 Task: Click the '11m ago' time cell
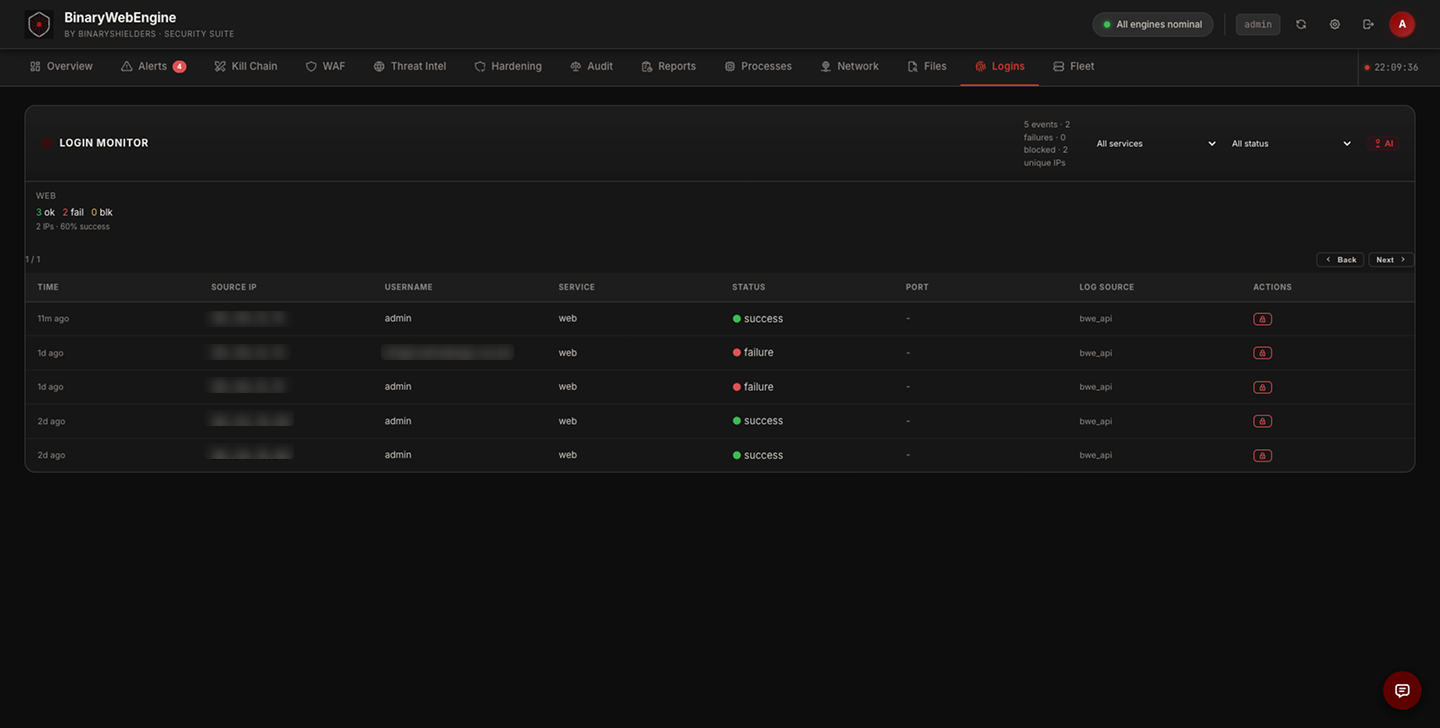point(53,319)
